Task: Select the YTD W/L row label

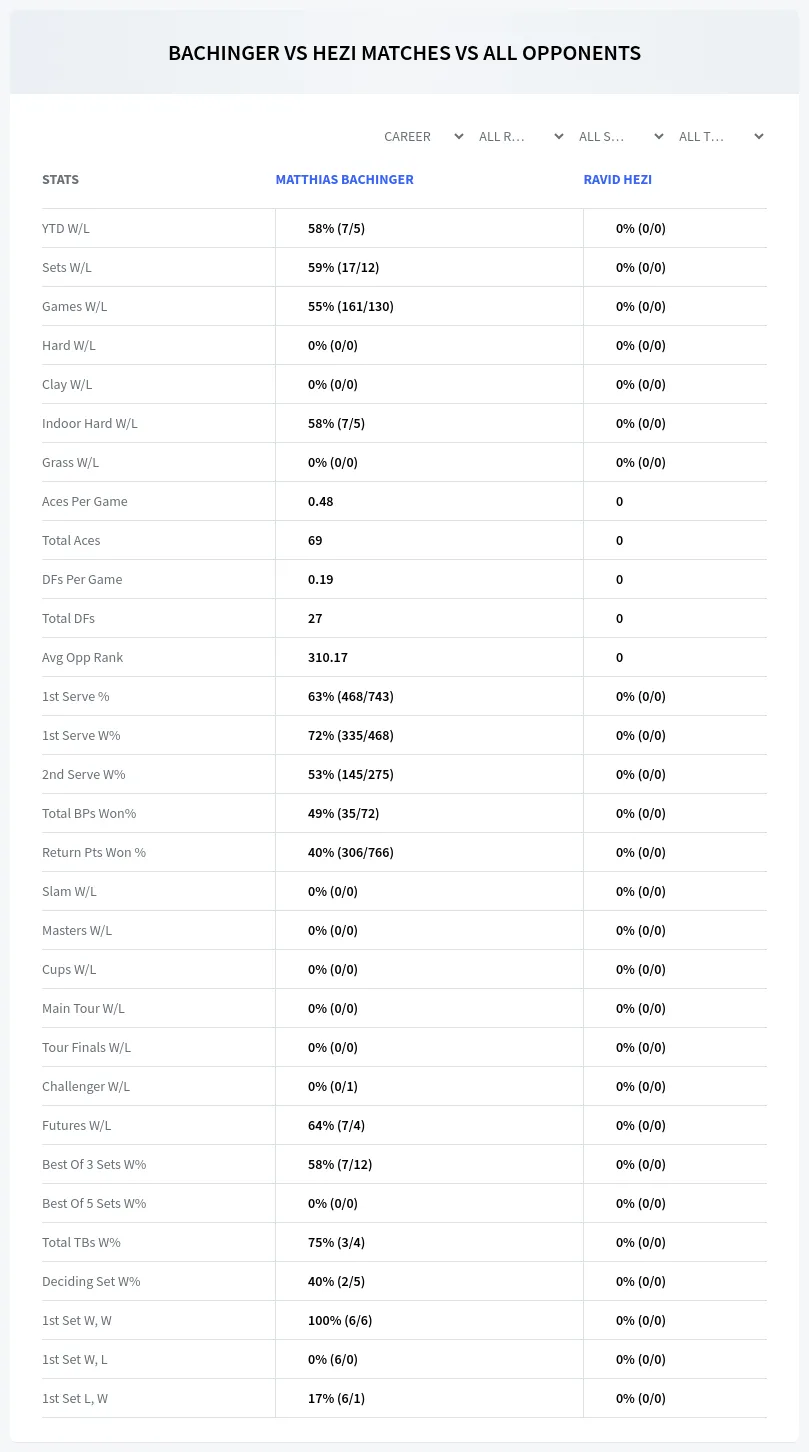Action: [x=66, y=228]
